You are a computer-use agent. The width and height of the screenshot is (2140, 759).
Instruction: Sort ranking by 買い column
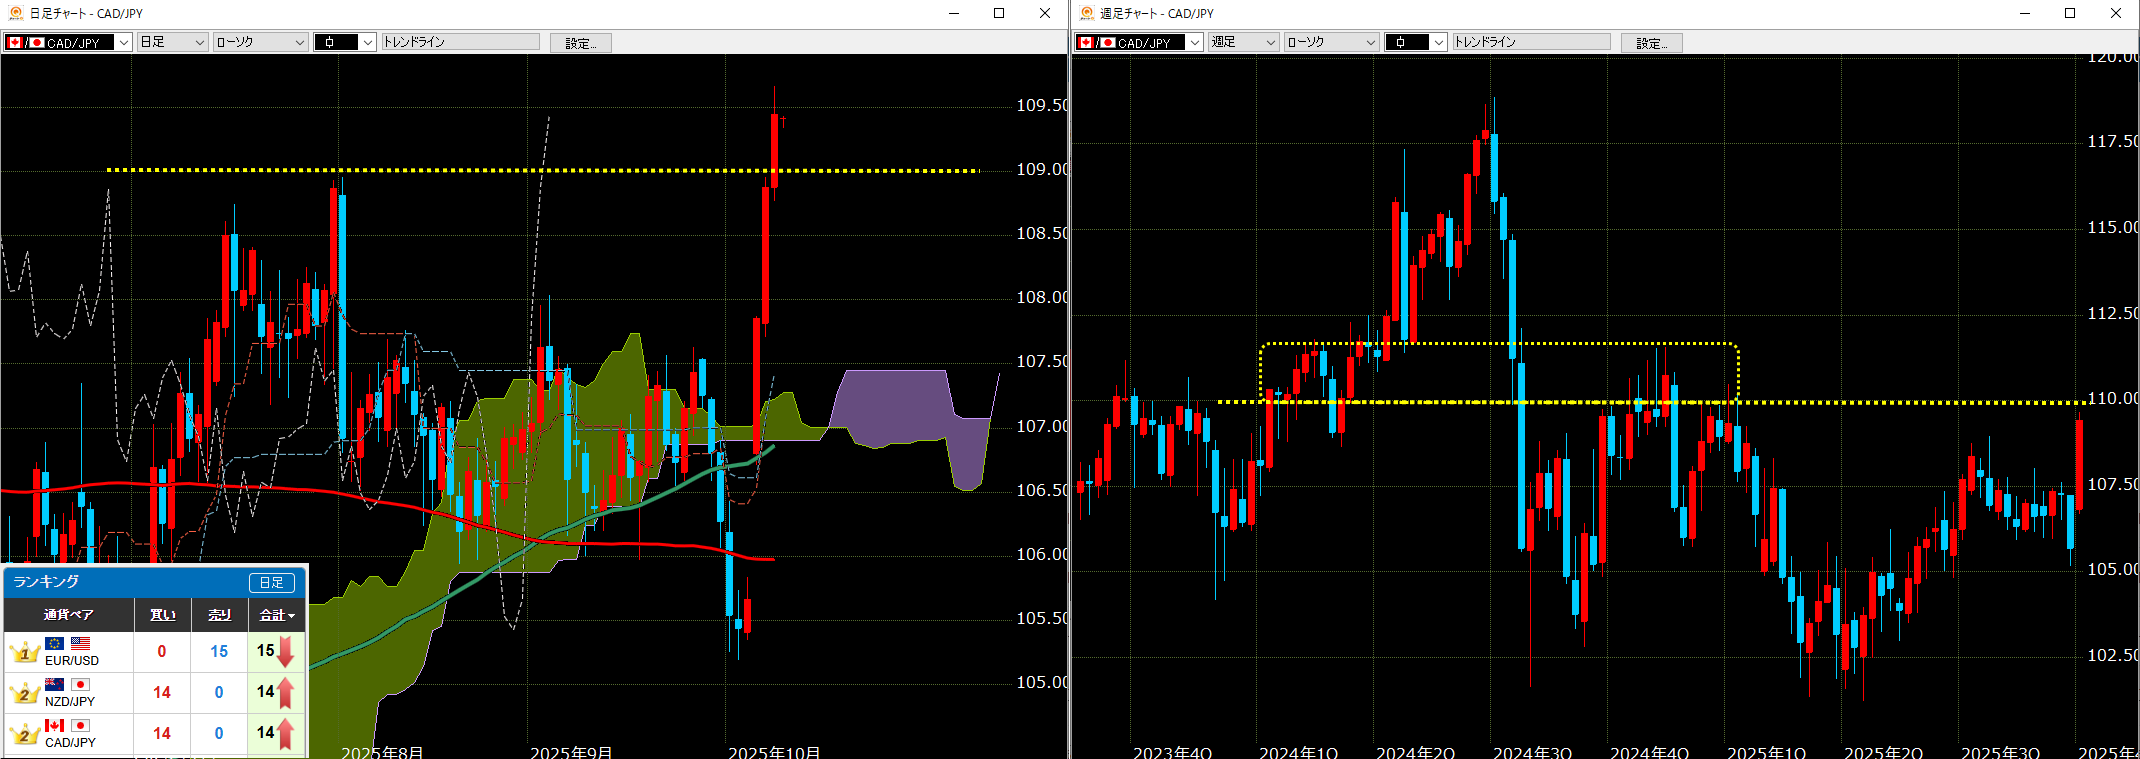click(x=162, y=615)
